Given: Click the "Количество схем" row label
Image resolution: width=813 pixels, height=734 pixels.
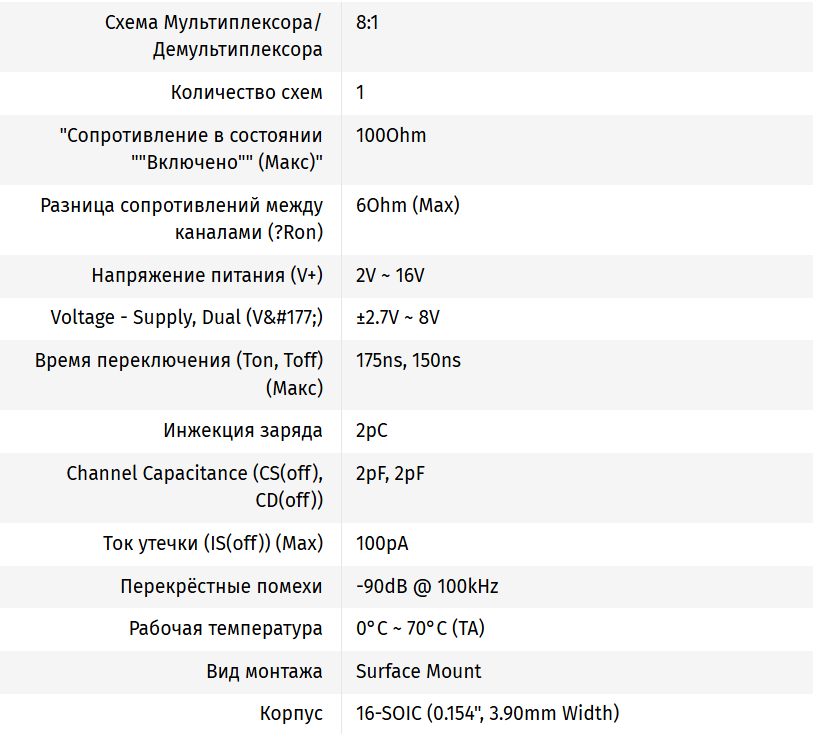Looking at the screenshot, I should (x=246, y=93).
